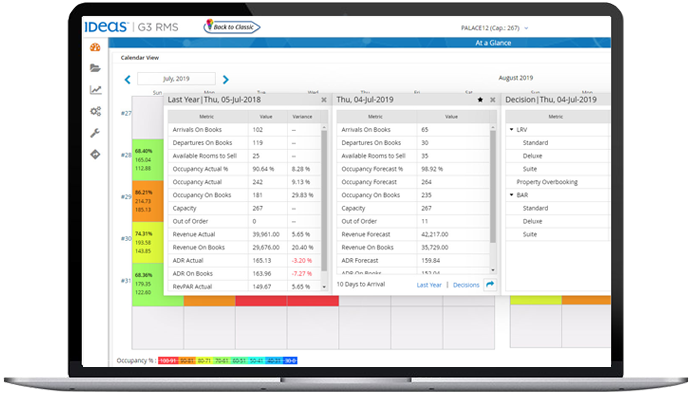The image size is (692, 394).
Task: Click the 74.31% yellow calendar cell
Action: 148,242
